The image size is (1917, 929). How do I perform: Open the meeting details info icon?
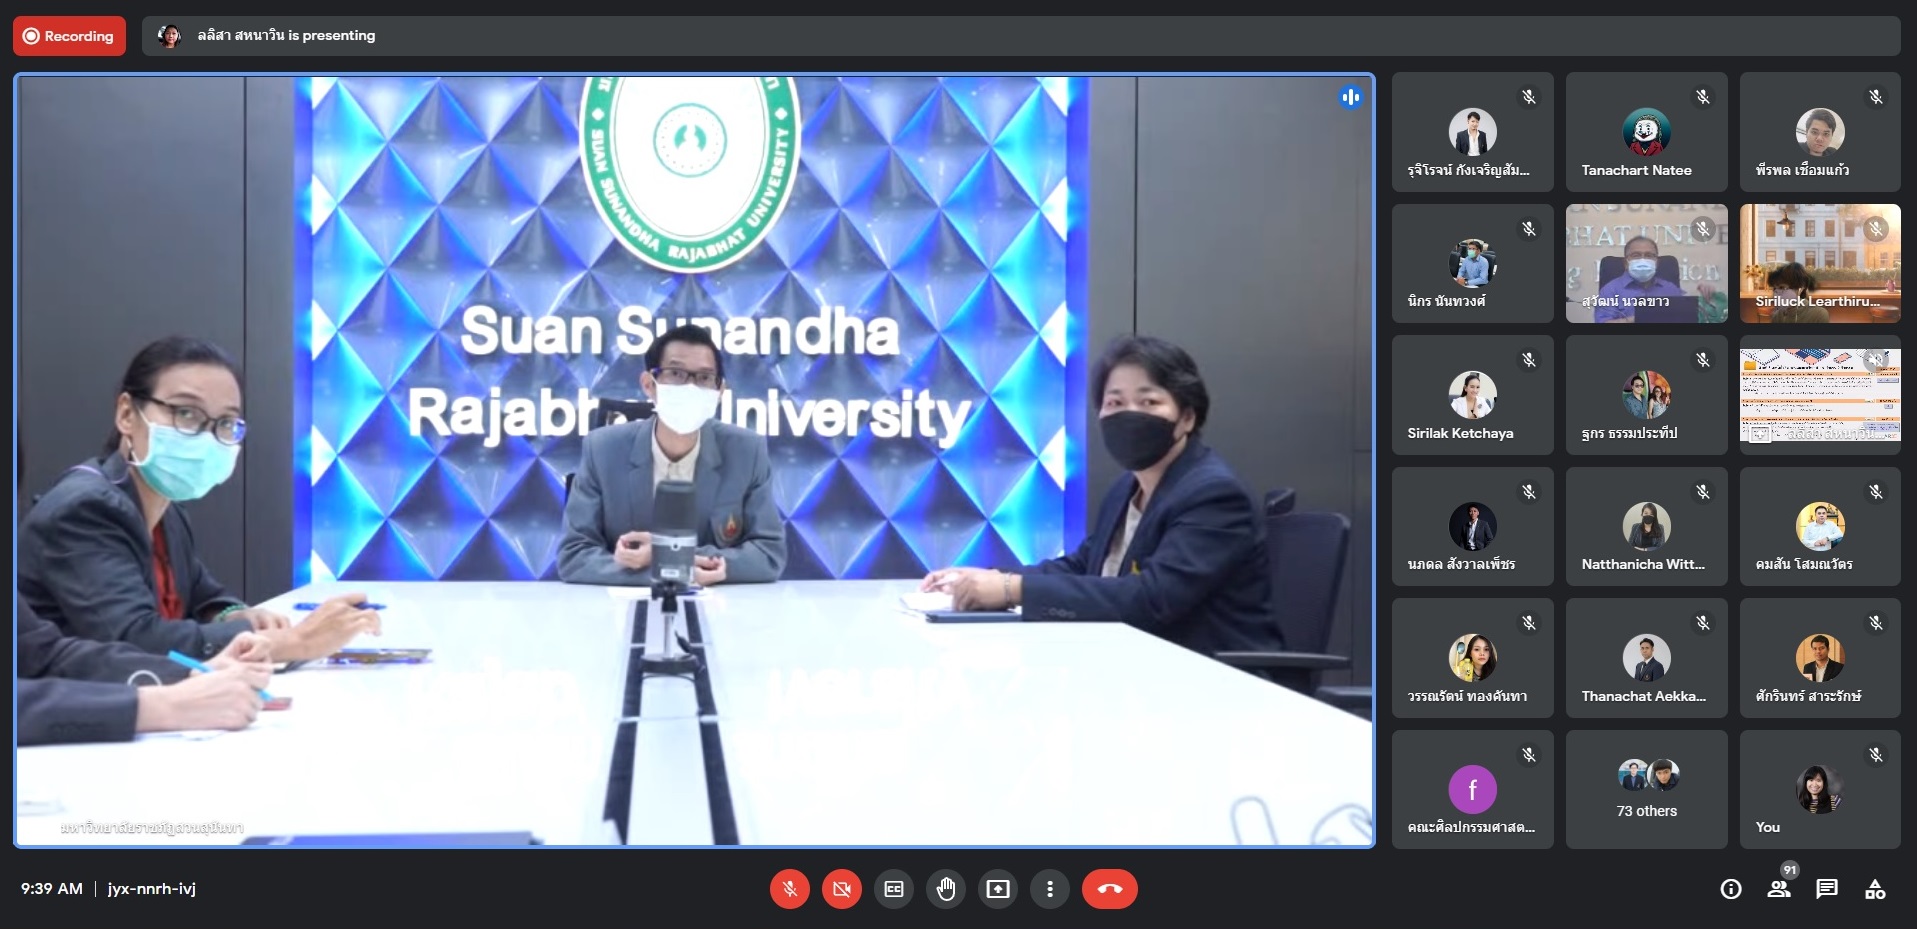click(x=1731, y=889)
